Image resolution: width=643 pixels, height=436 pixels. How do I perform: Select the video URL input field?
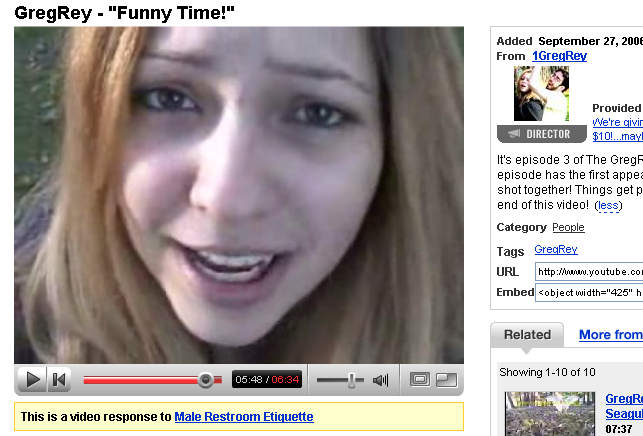589,272
